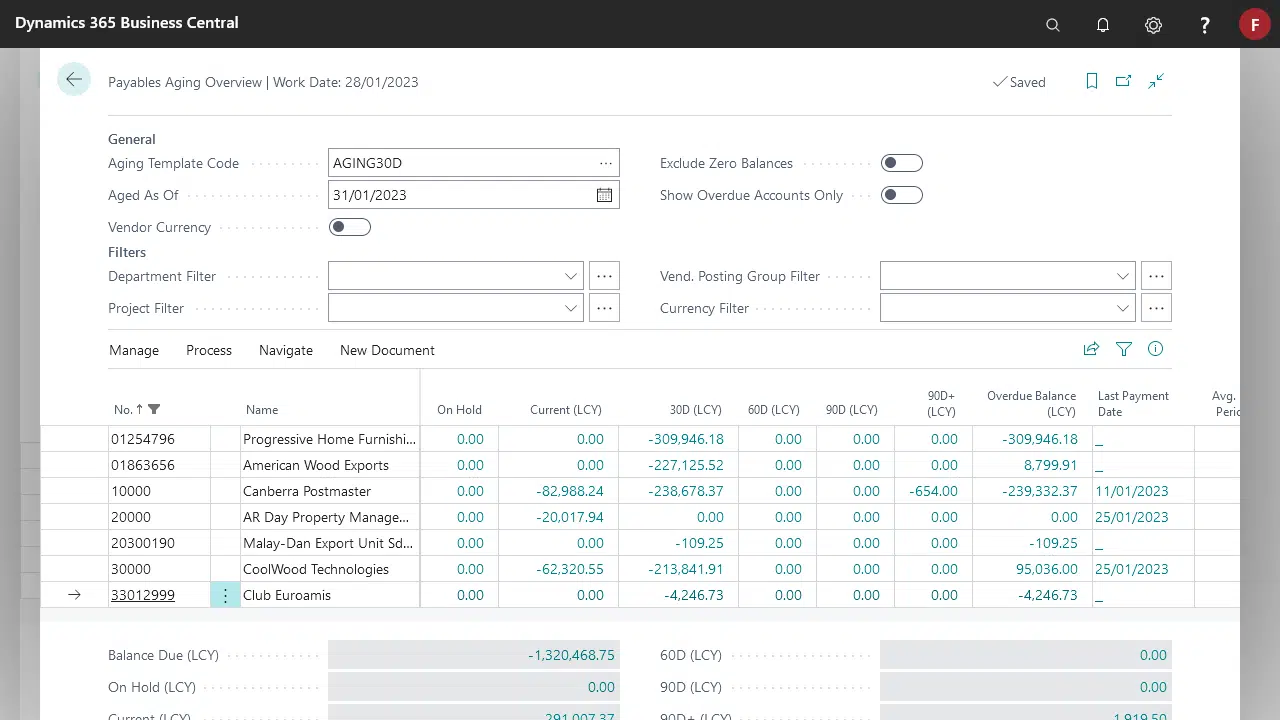This screenshot has width=1280, height=720.
Task: Switch on the Vendor Currency toggle
Action: click(350, 227)
